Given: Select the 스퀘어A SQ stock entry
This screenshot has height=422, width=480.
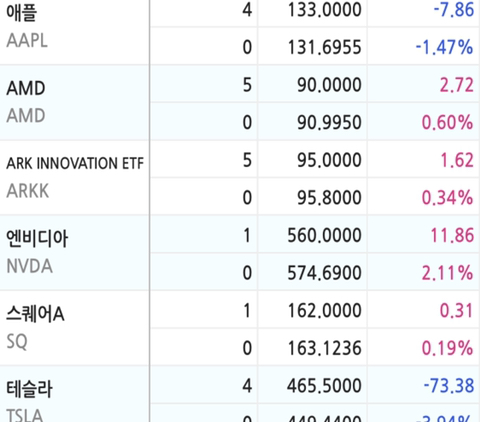Looking at the screenshot, I should coord(75,328).
